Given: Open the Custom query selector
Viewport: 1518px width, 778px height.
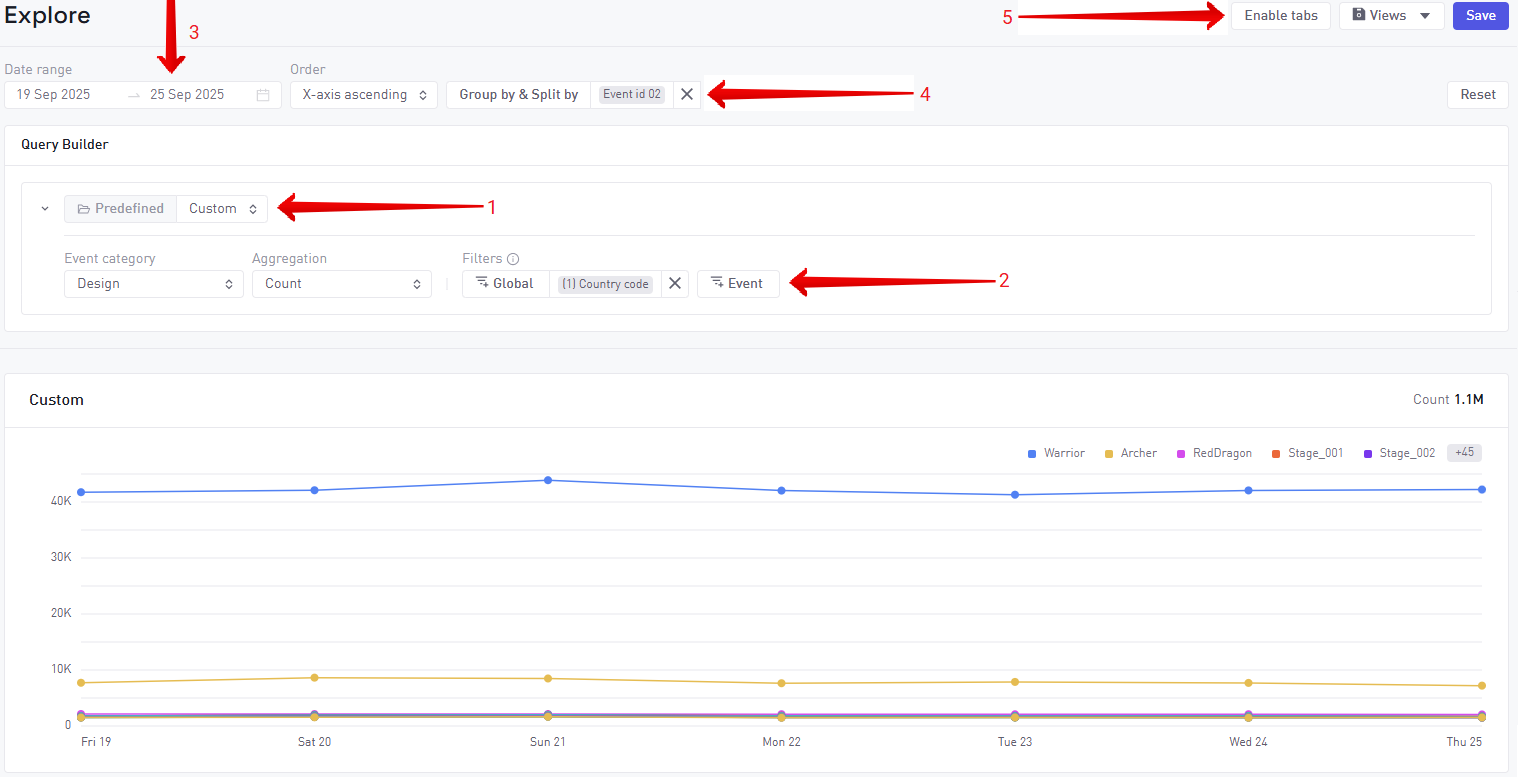Looking at the screenshot, I should tap(222, 209).
